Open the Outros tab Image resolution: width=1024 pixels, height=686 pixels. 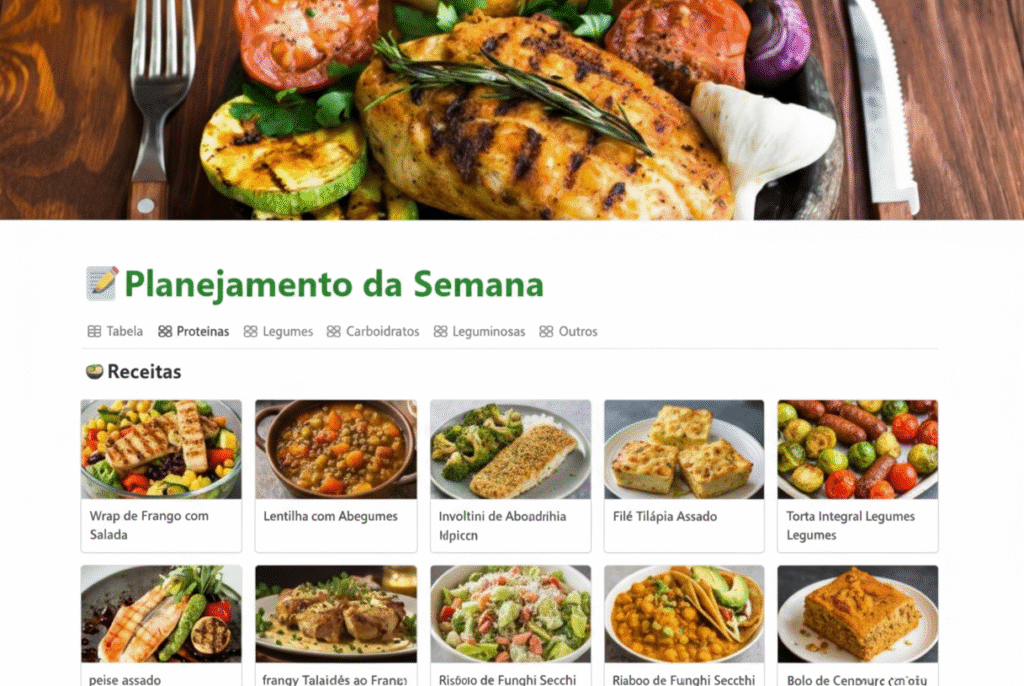click(569, 331)
